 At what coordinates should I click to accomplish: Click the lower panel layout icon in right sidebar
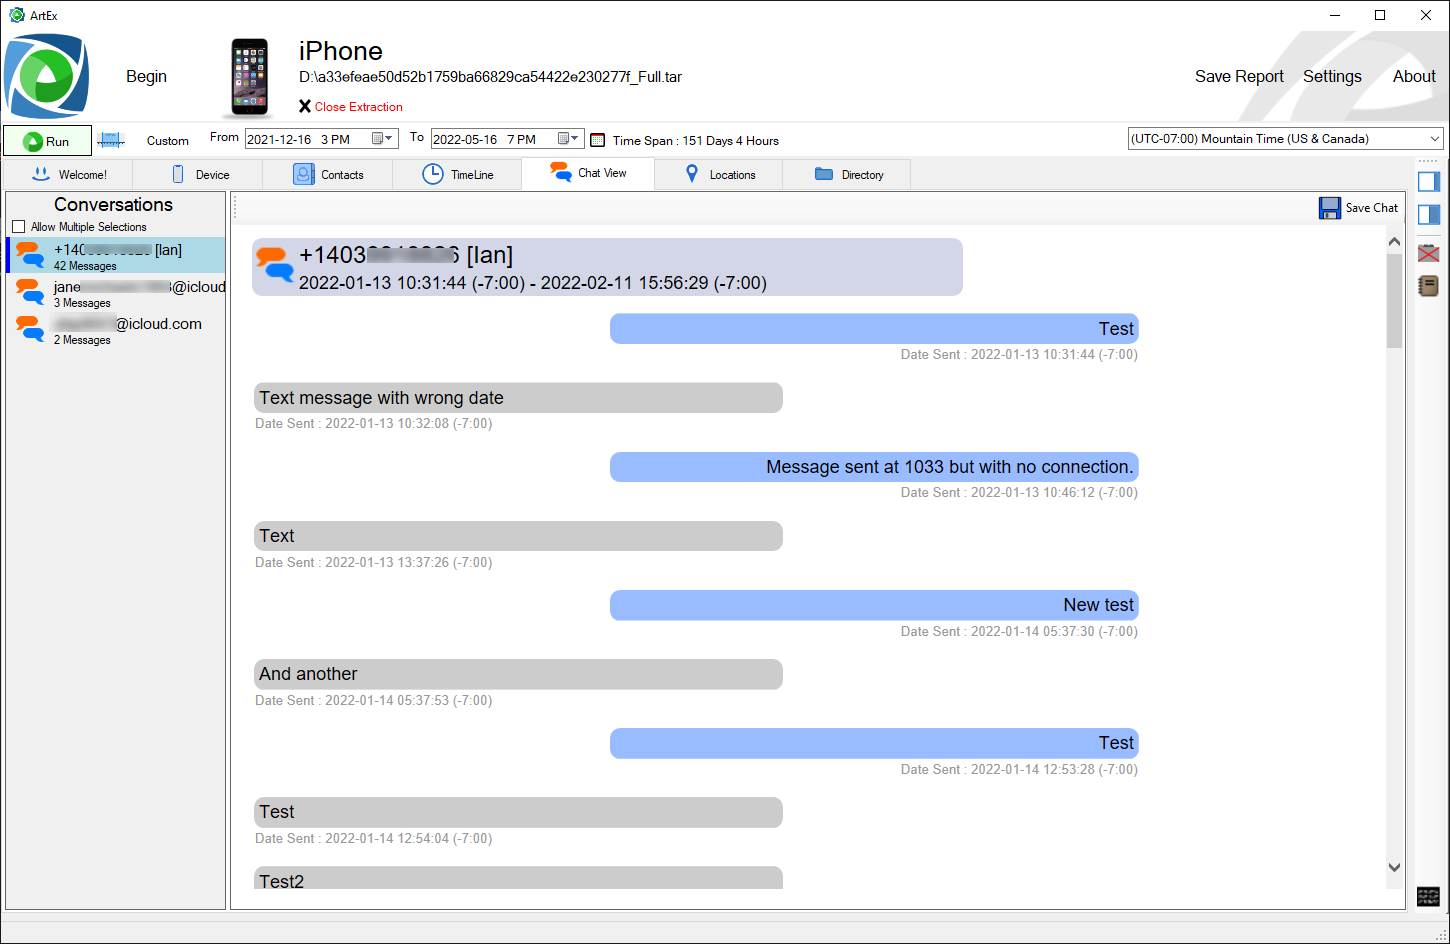pos(1428,214)
